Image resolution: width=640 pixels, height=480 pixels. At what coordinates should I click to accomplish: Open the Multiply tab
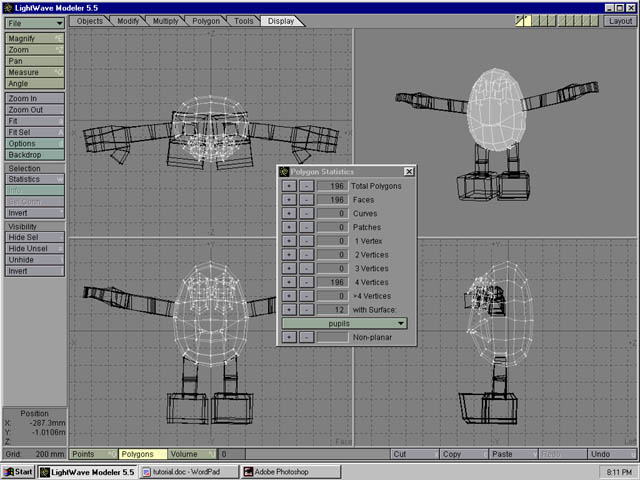[x=165, y=21]
